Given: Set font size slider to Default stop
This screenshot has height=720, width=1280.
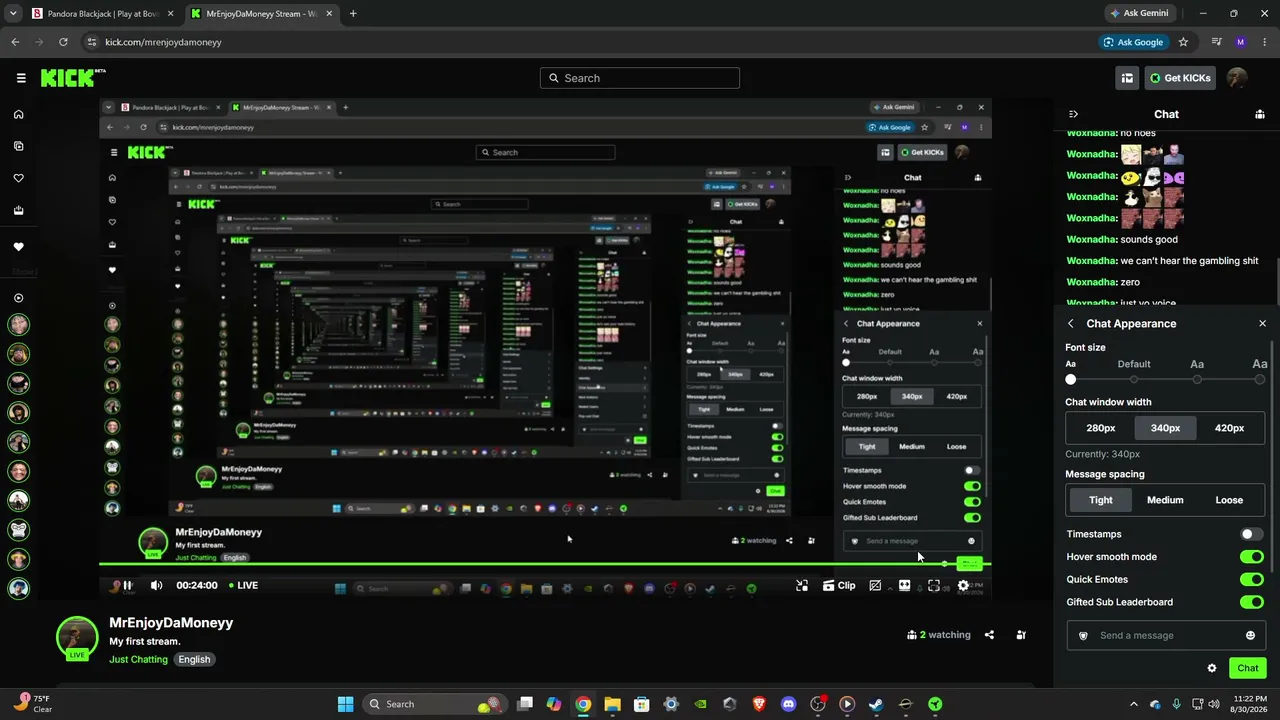Looking at the screenshot, I should (x=1134, y=380).
